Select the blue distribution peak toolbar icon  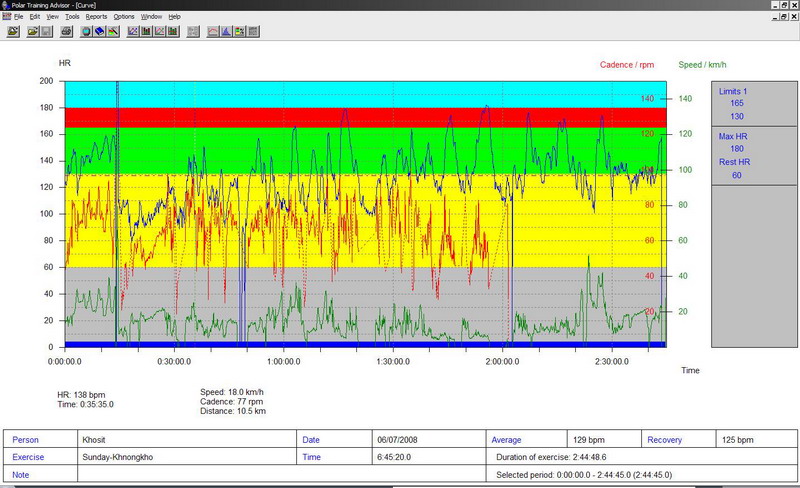[226, 31]
